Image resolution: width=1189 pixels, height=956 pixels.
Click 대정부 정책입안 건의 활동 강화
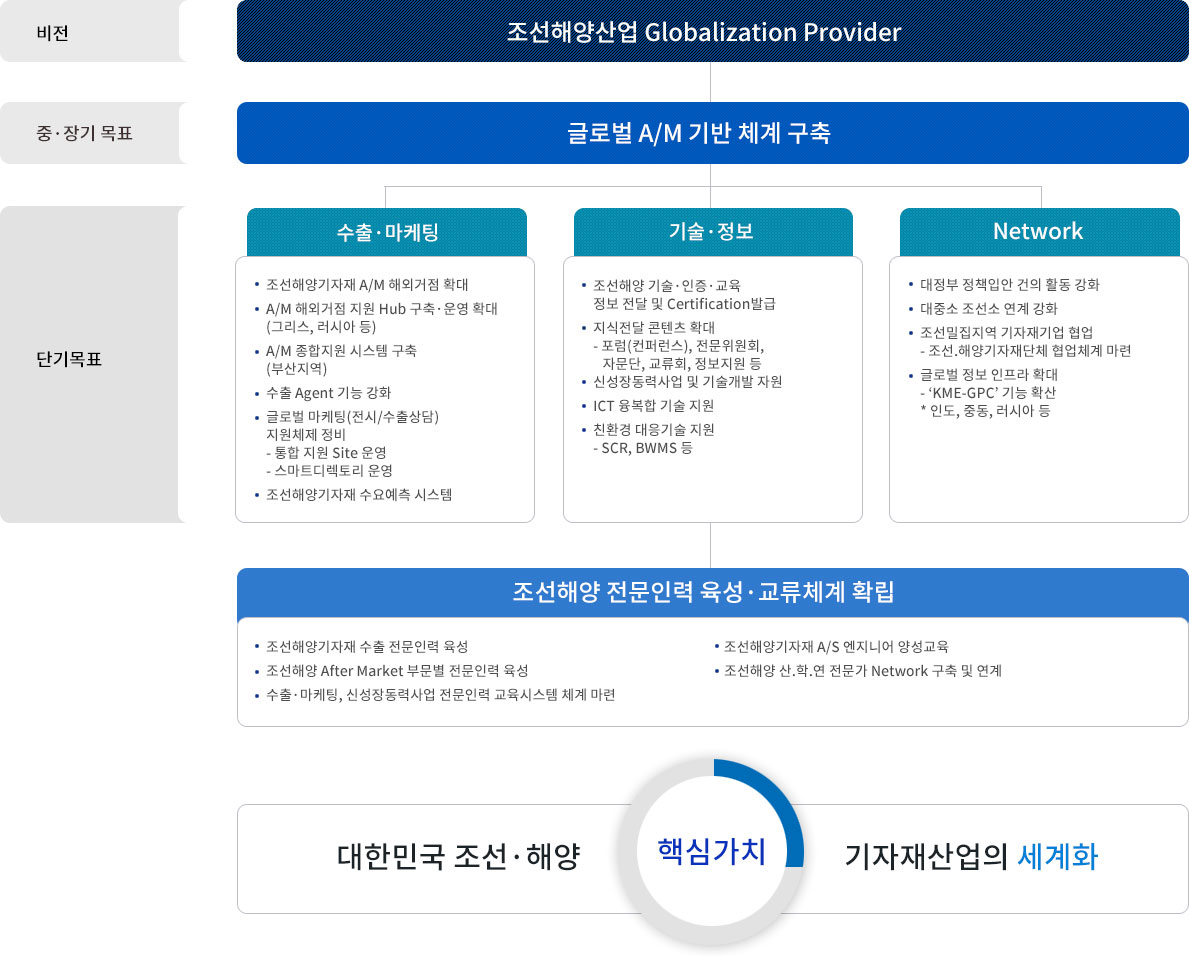1010,284
